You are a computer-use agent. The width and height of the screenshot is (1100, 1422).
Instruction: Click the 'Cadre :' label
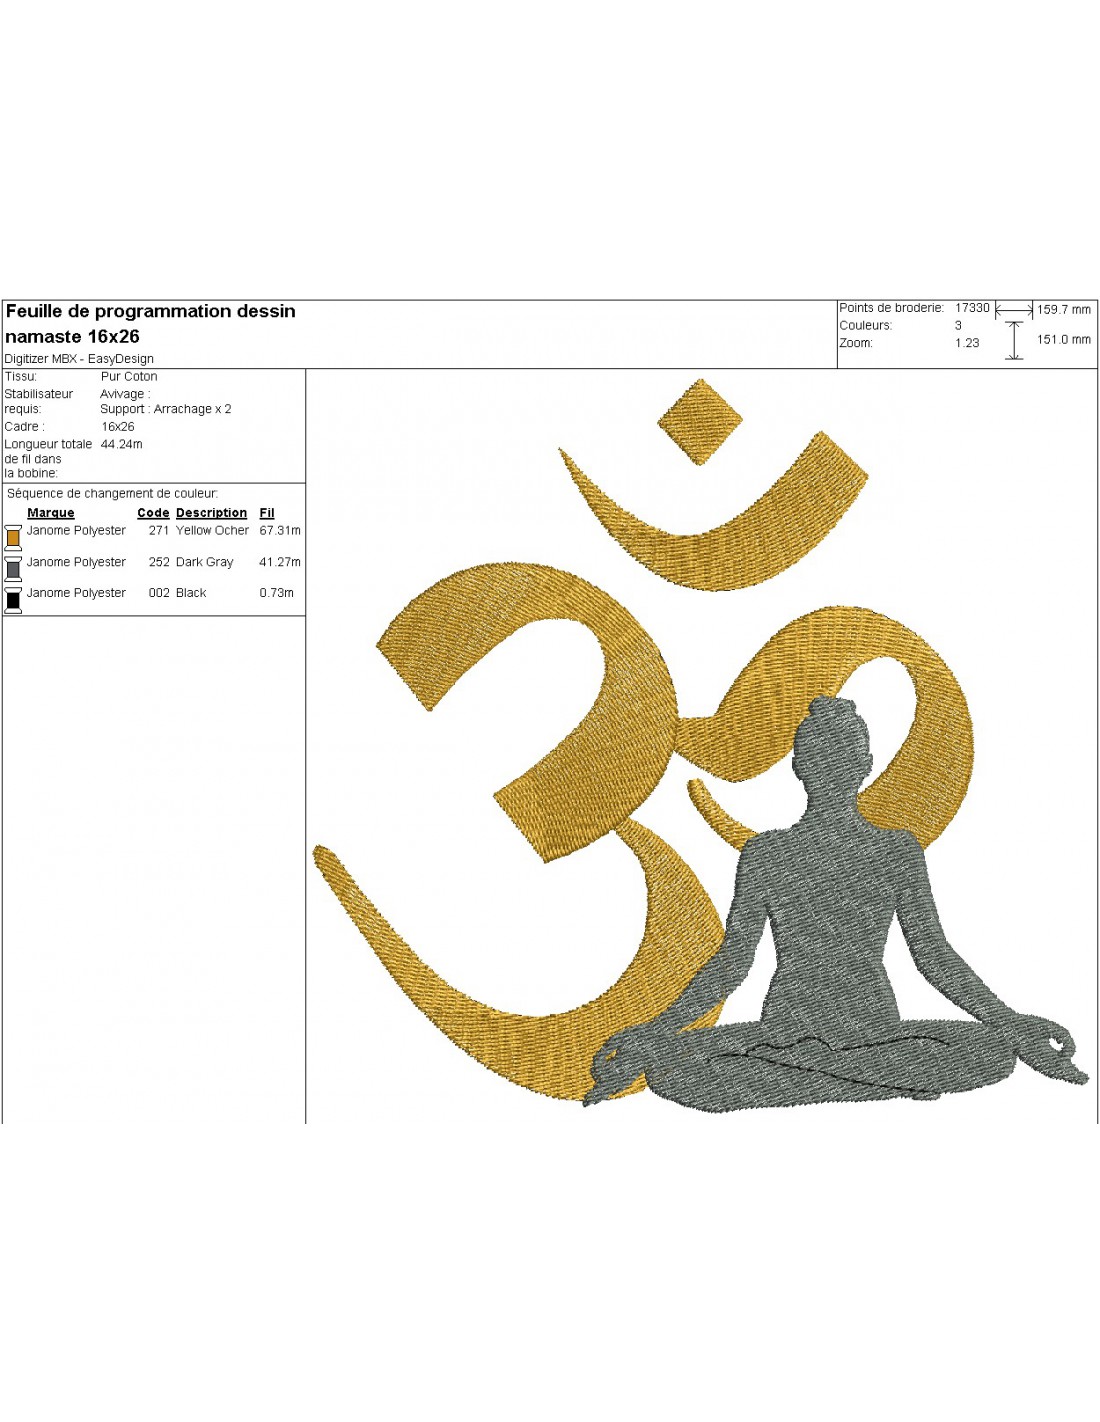[x=24, y=427]
